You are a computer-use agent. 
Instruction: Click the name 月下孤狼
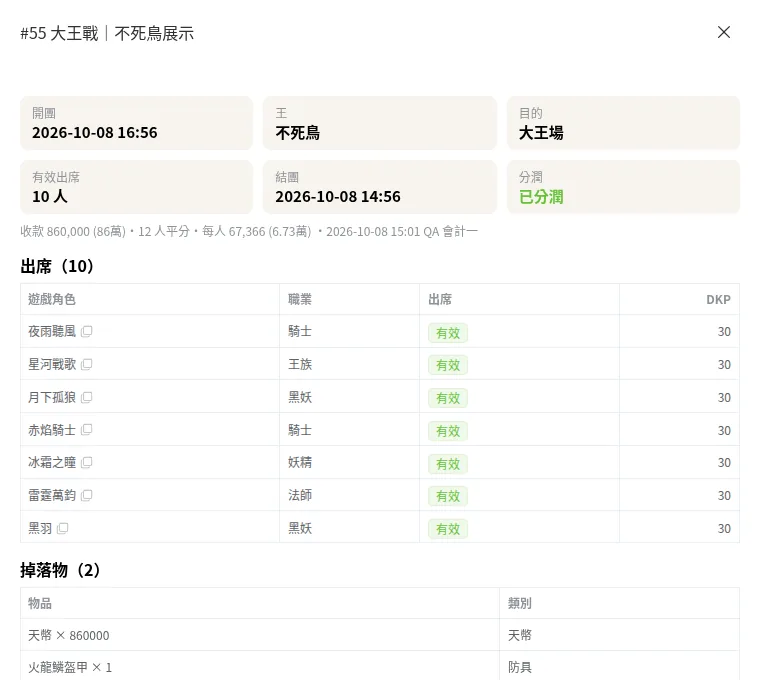tap(52, 397)
